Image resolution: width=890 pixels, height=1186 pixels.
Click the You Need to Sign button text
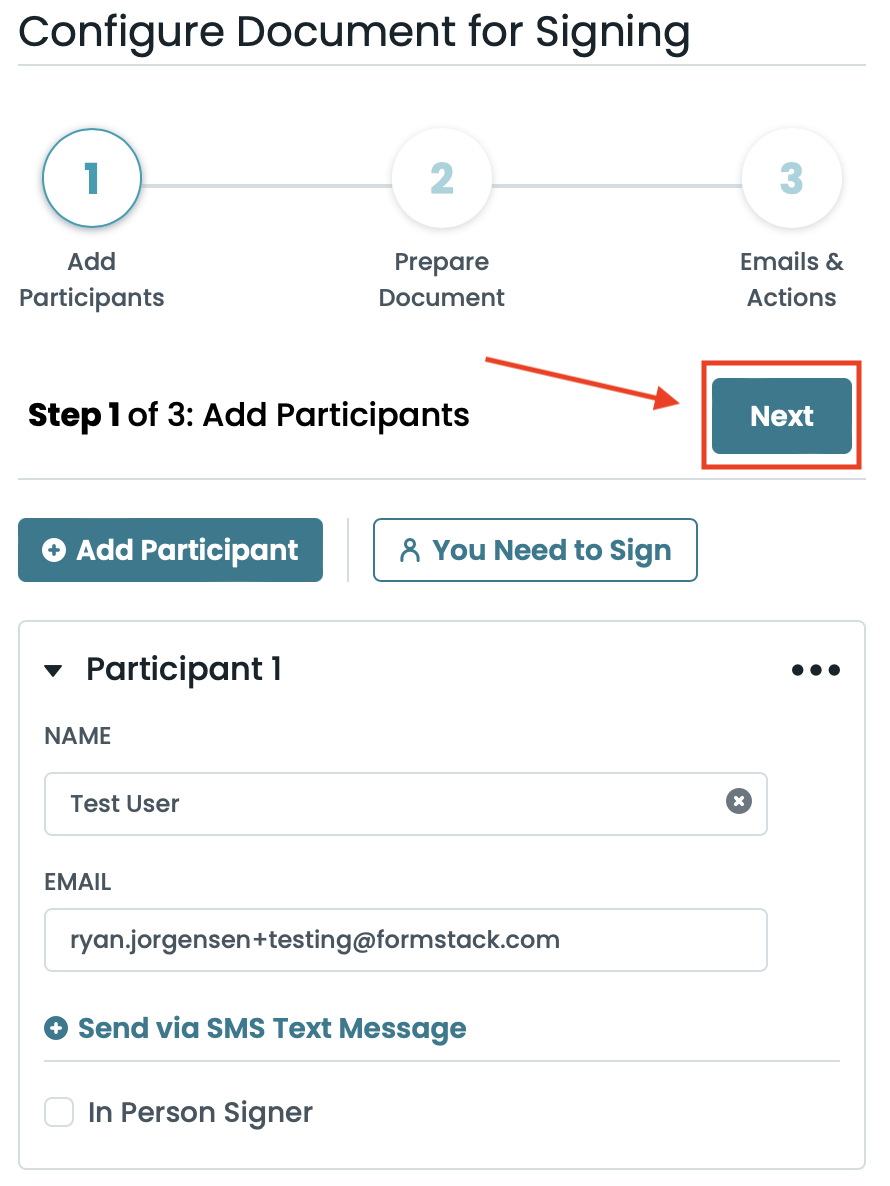pyautogui.click(x=551, y=550)
